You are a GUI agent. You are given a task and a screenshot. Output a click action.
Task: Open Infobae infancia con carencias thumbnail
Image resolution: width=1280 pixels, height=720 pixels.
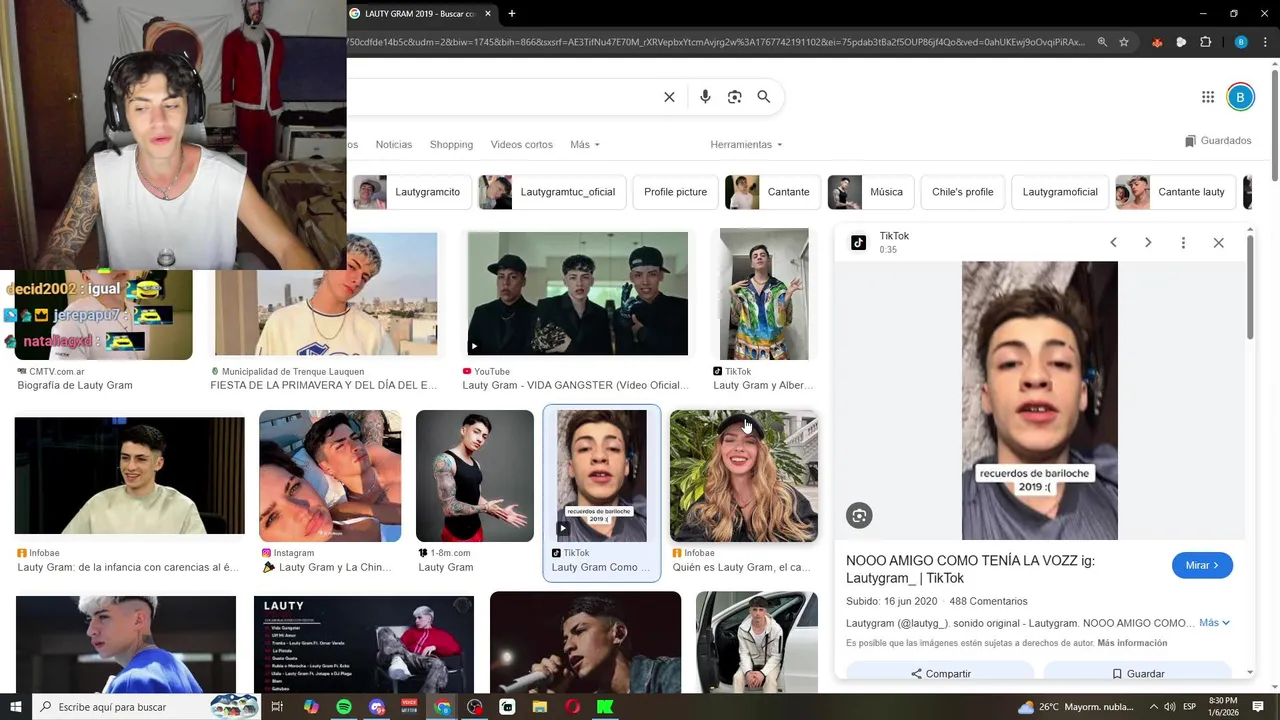129,476
